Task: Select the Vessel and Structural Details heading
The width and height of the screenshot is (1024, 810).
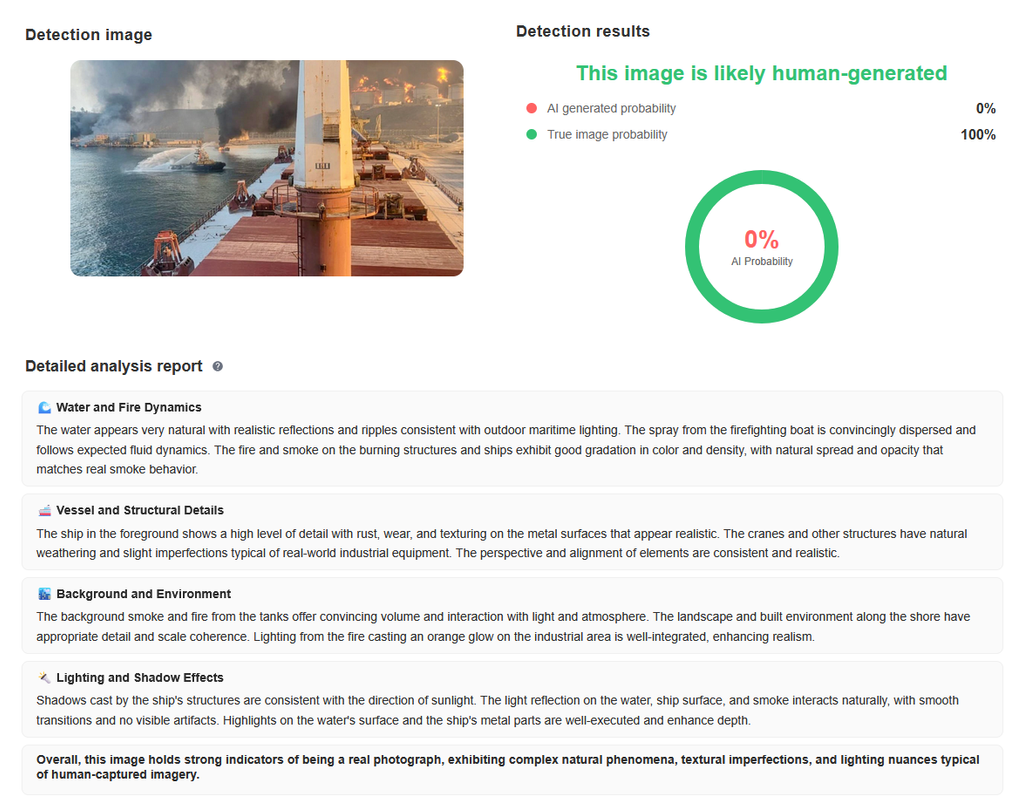Action: coord(140,511)
